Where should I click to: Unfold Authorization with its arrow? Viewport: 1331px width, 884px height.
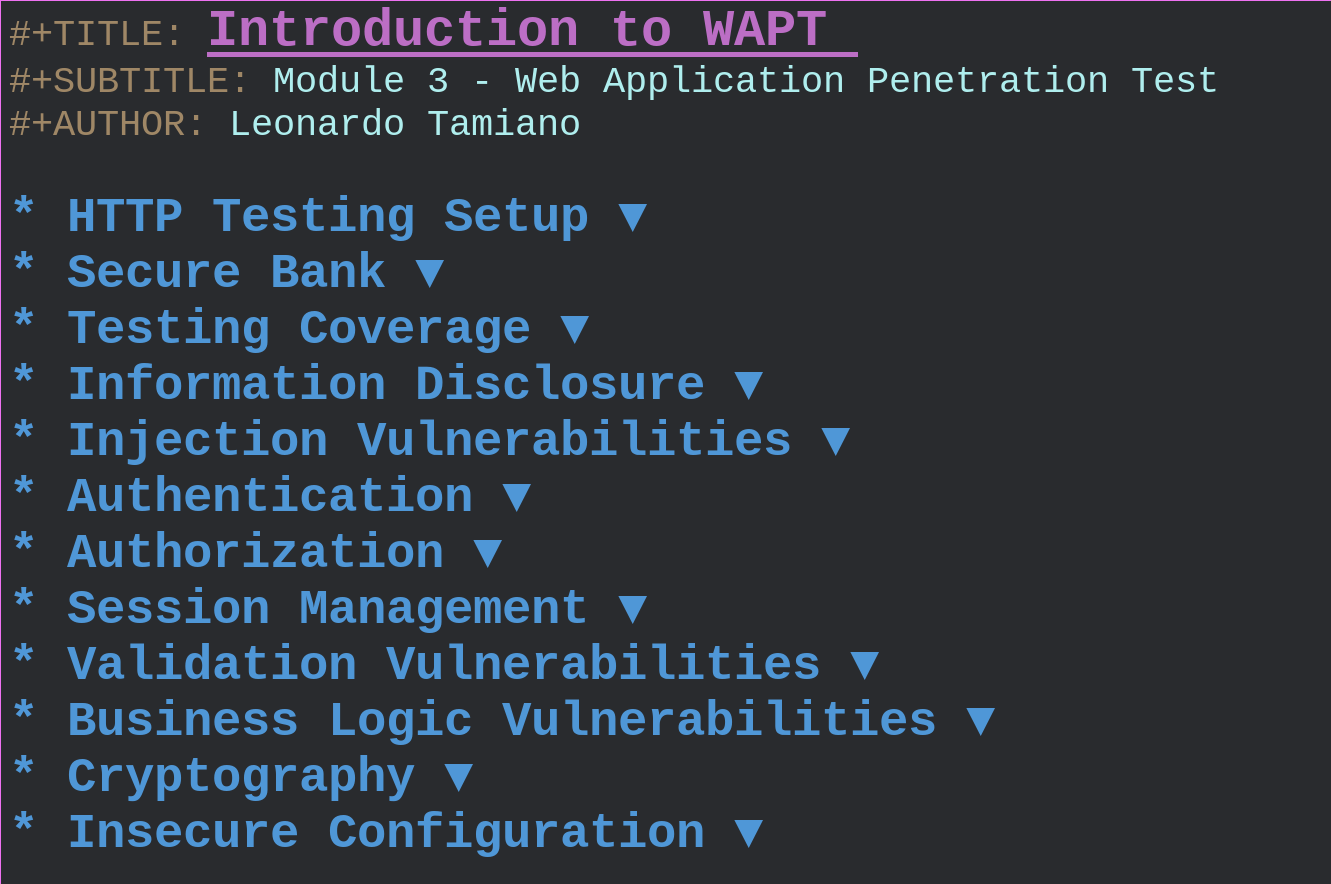[487, 554]
